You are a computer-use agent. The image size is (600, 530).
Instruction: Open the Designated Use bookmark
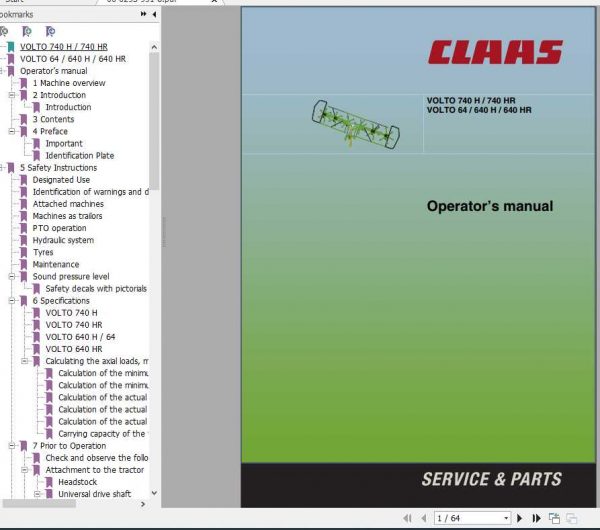tap(61, 179)
